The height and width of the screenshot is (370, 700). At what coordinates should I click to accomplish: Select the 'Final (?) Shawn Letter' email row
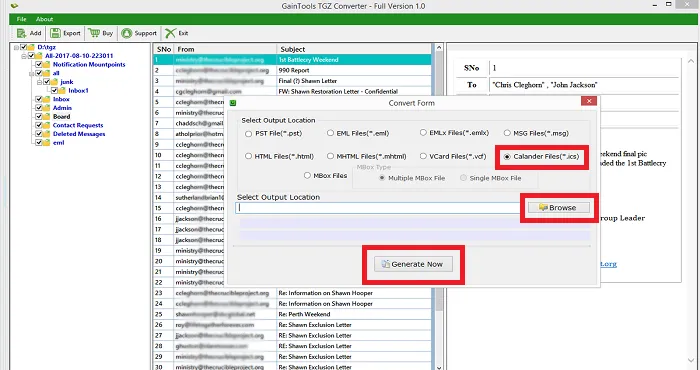tap(292, 81)
